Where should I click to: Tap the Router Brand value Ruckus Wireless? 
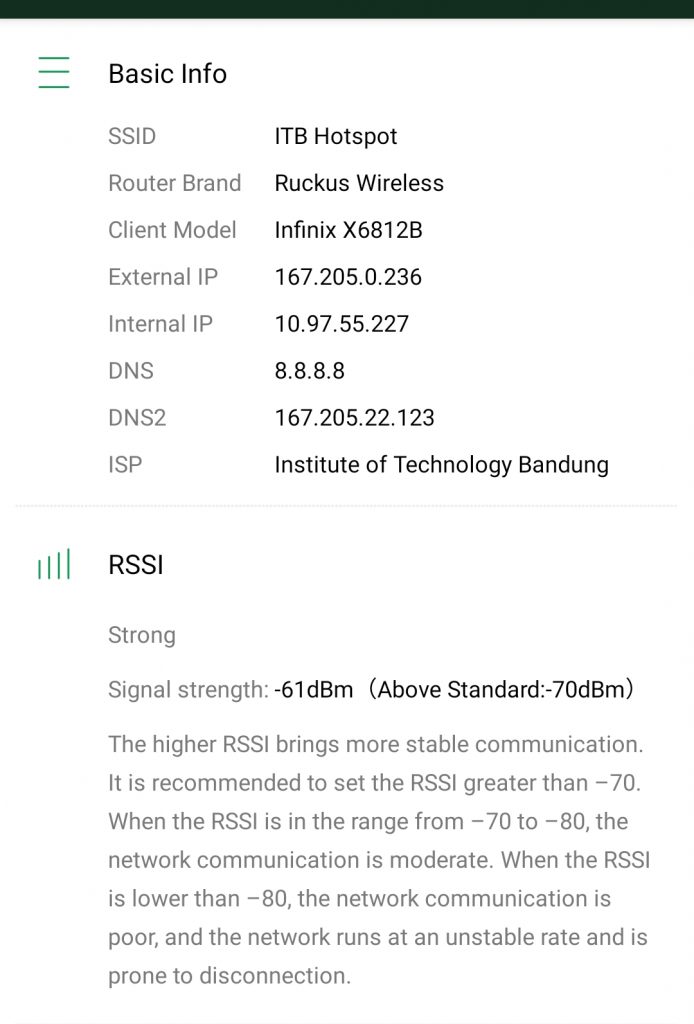[x=359, y=183]
